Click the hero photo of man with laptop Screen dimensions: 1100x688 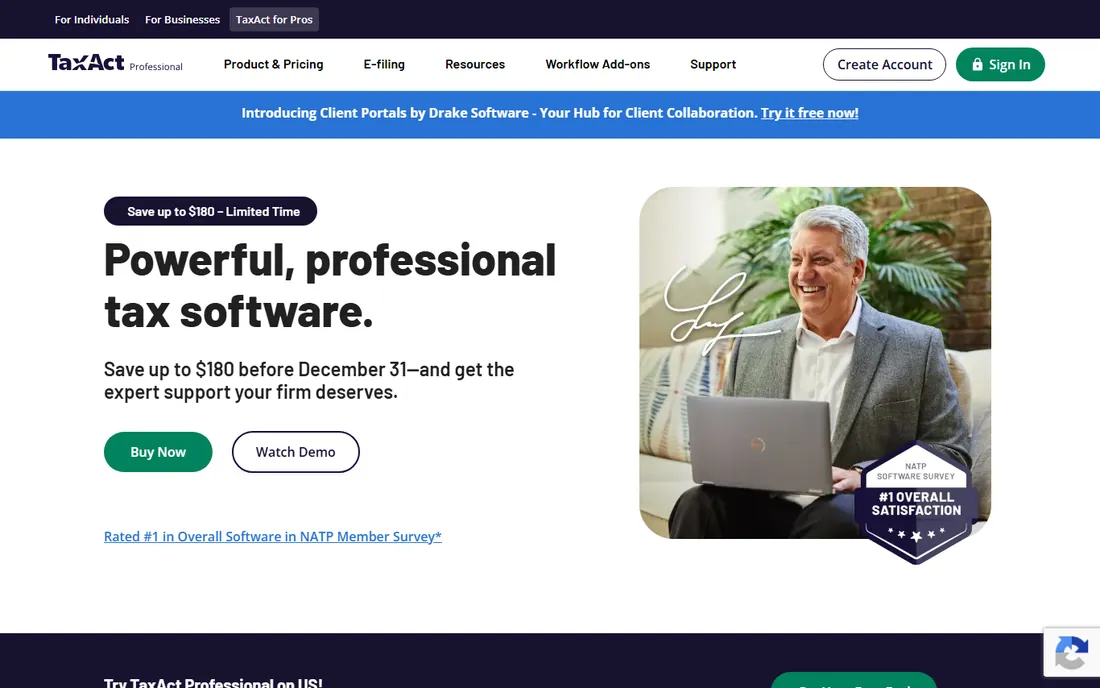(x=814, y=363)
